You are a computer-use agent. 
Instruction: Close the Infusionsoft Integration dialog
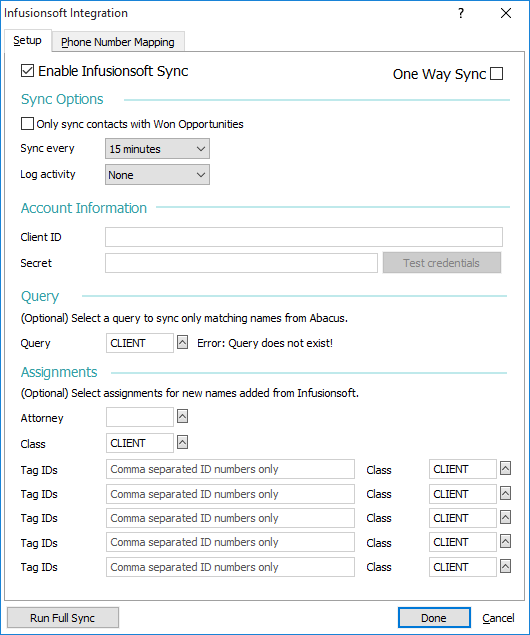[x=506, y=13]
